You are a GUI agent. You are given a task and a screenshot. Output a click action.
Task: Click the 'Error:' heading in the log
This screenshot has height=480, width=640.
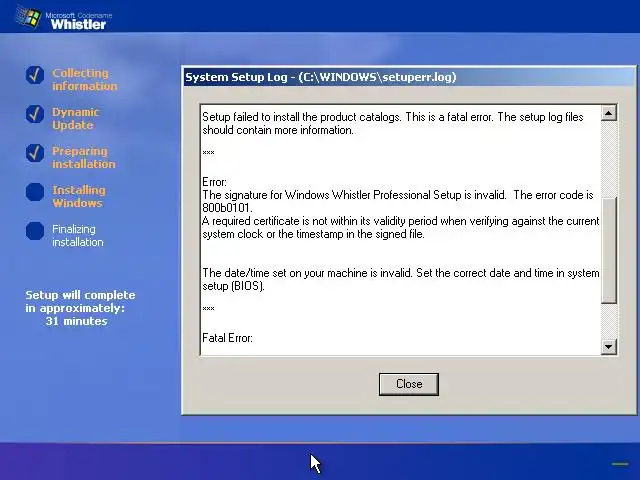[x=214, y=182]
